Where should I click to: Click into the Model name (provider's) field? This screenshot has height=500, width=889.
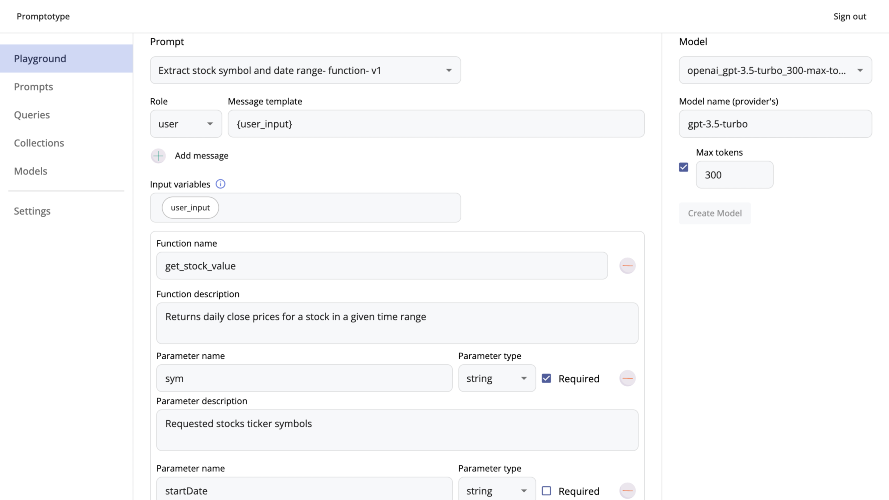(x=775, y=124)
